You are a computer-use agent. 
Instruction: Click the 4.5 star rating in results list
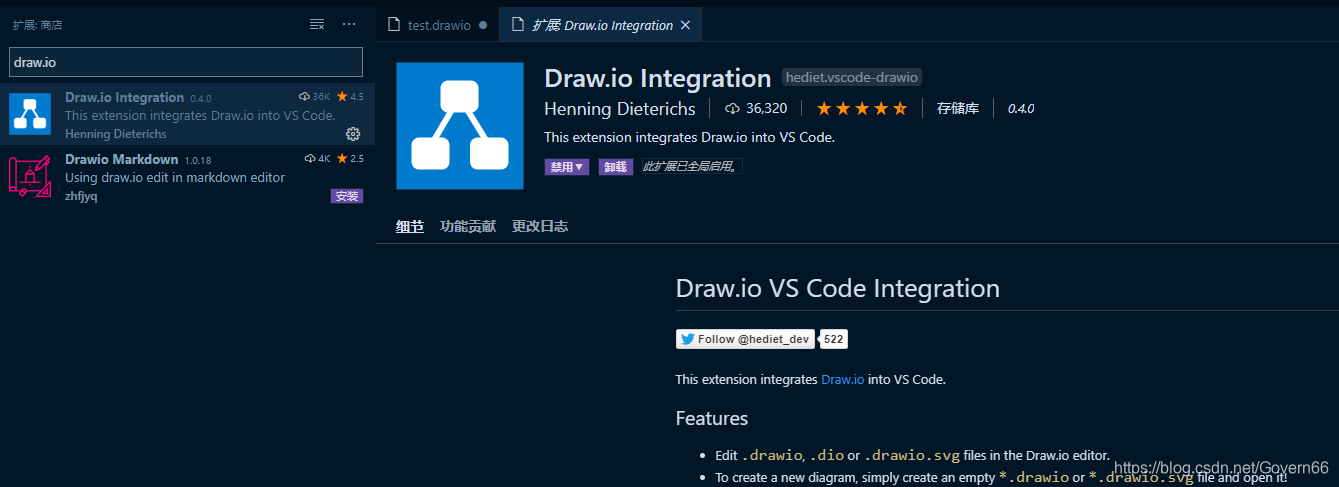pos(350,97)
